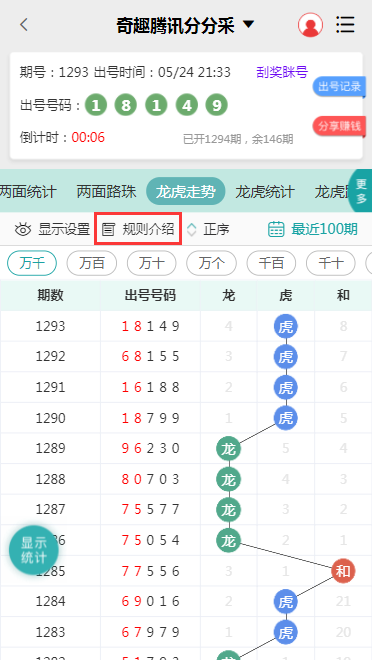
Task: Open 显示设置 eye icon settings
Action: (x=52, y=229)
